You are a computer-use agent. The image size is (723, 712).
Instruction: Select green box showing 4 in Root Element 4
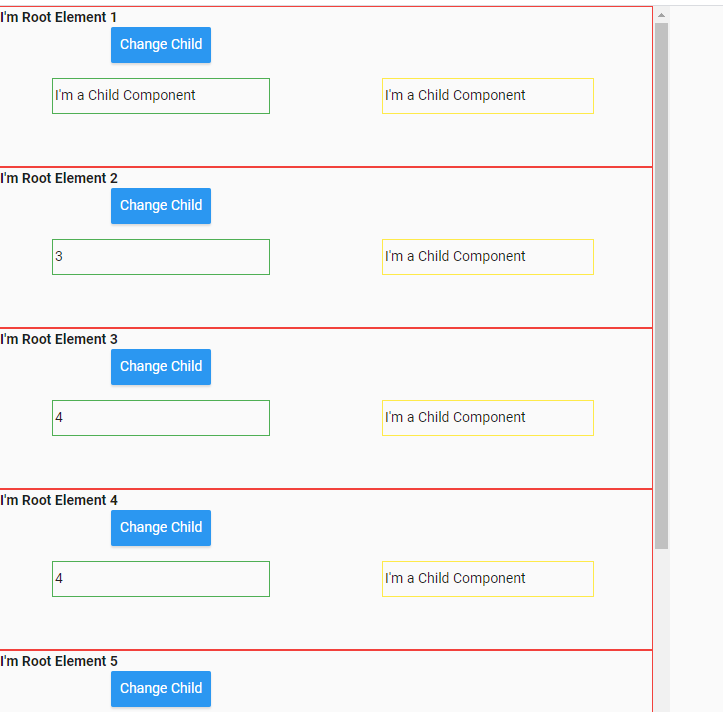160,579
